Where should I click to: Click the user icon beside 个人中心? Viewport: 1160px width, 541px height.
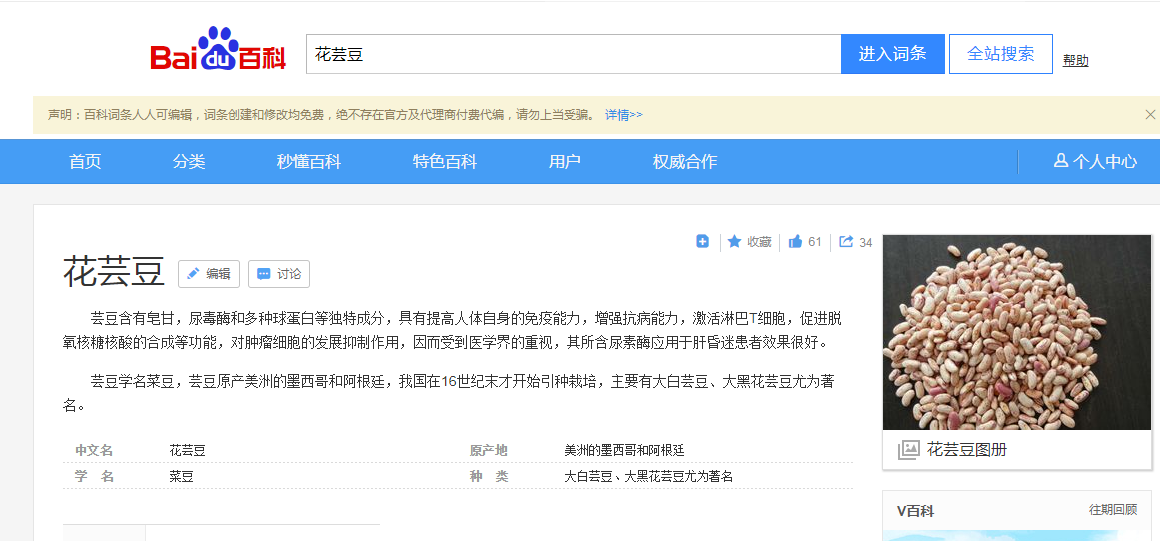point(1060,161)
